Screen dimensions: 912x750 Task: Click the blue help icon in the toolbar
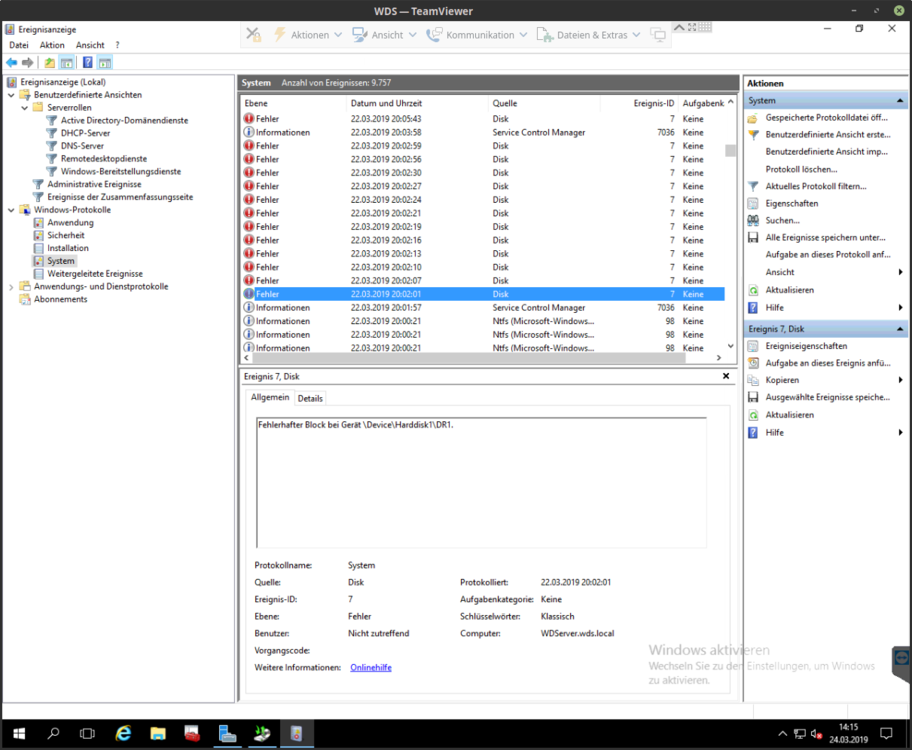coord(88,63)
